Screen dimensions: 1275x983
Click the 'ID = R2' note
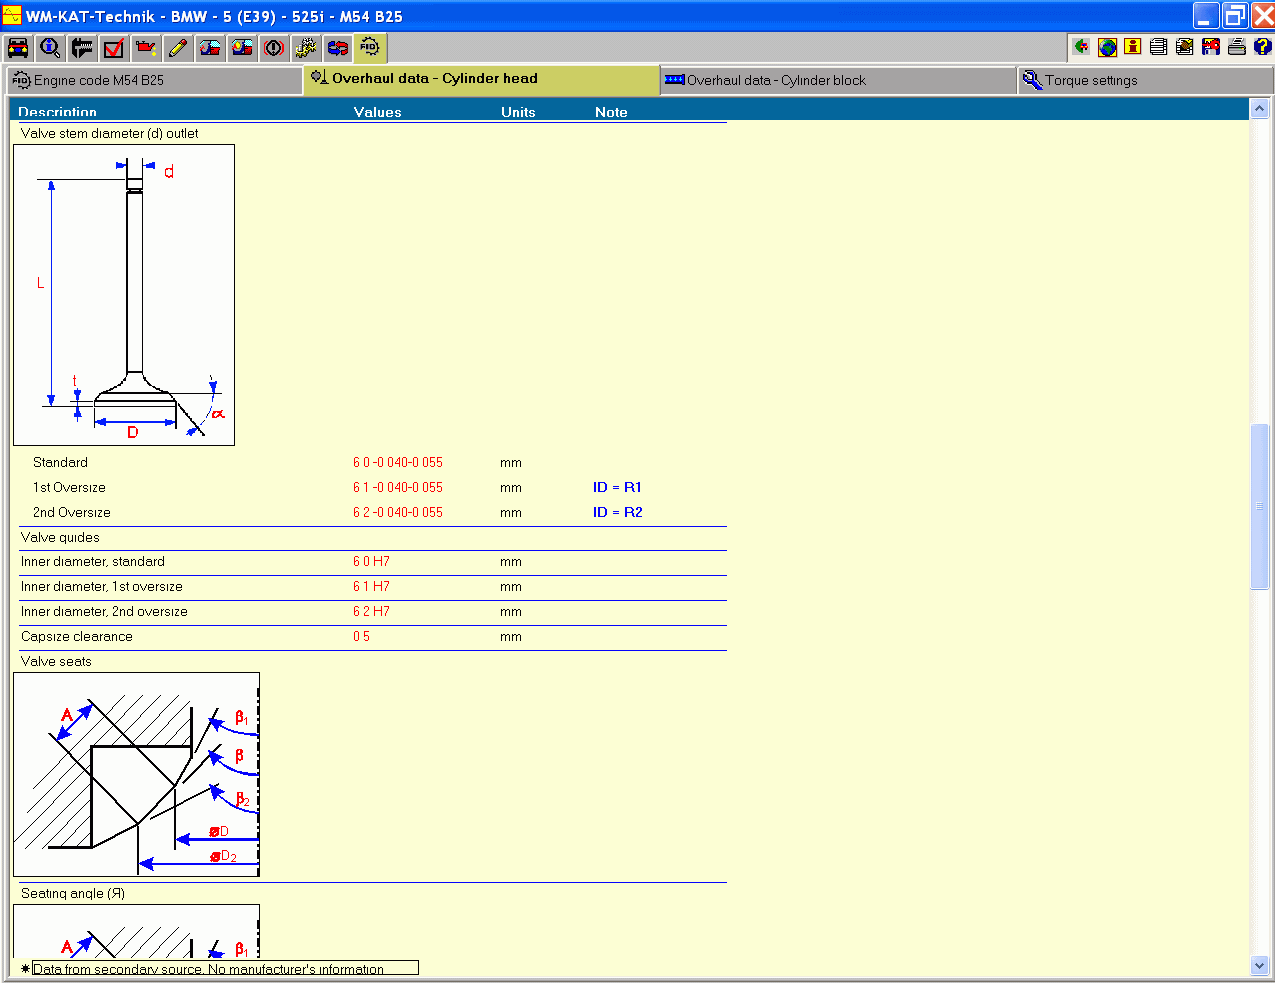click(x=617, y=512)
